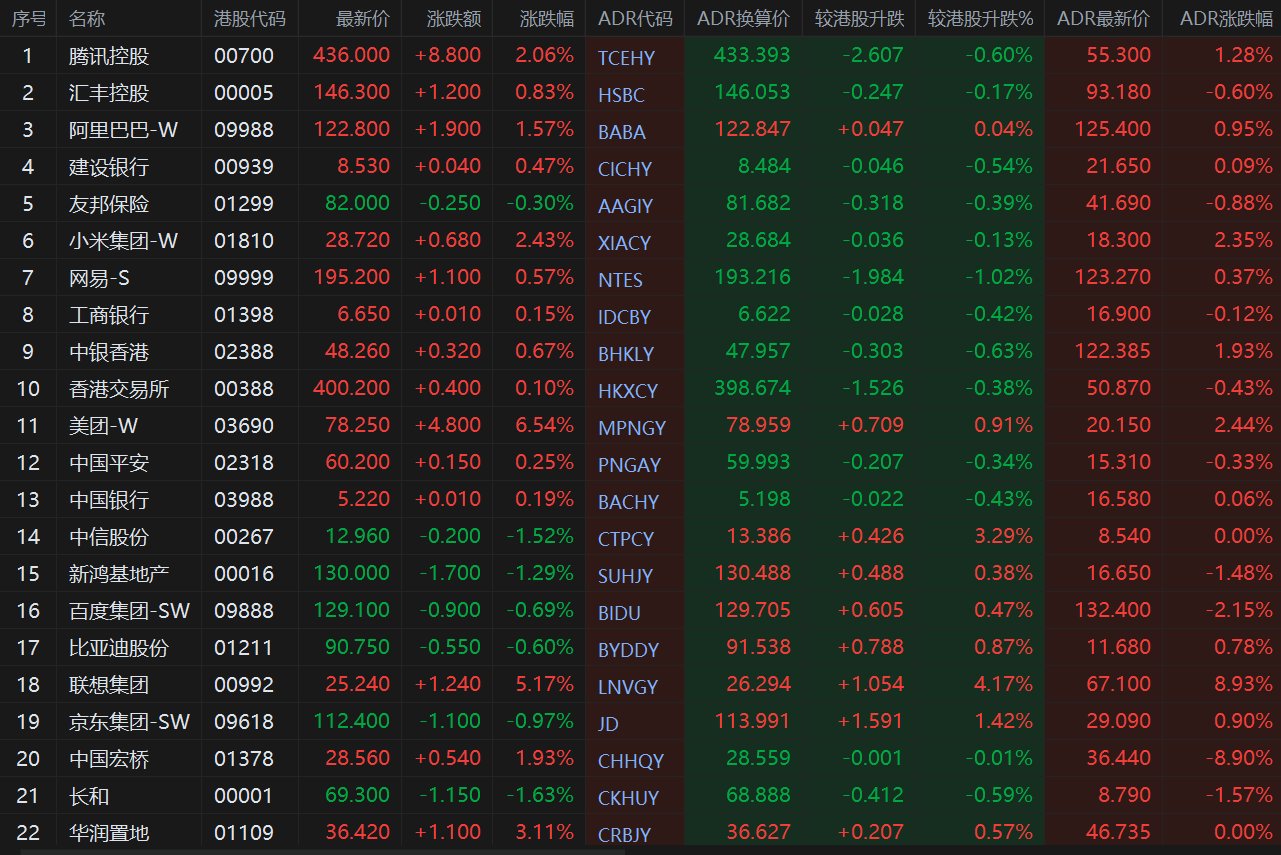Click the BACHY ADR code
This screenshot has height=855, width=1281.
(x=628, y=502)
